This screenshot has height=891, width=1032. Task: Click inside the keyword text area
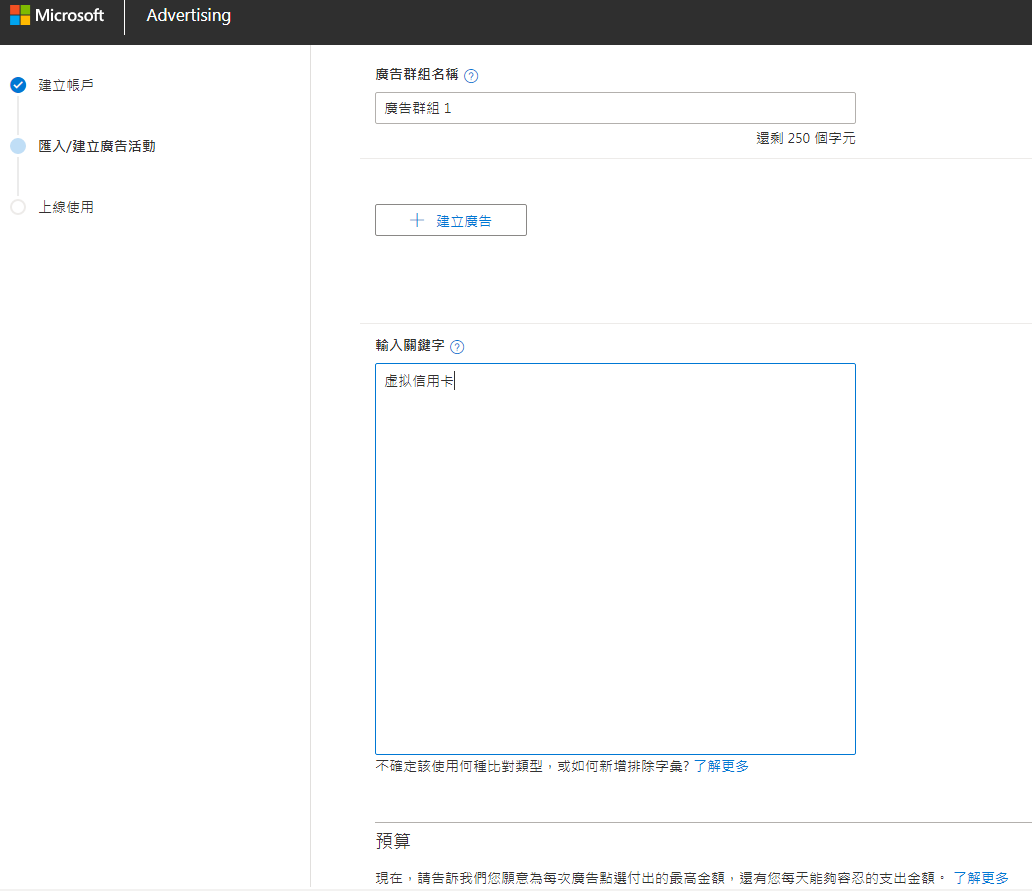pyautogui.click(x=615, y=560)
